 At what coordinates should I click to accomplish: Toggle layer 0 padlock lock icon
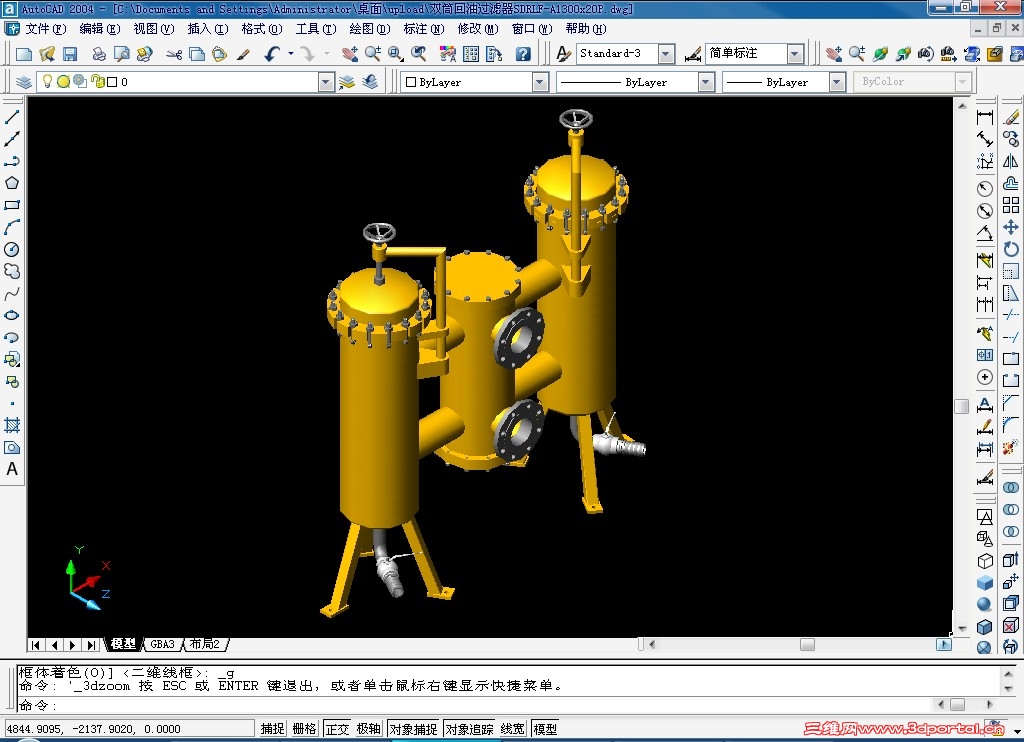pos(97,81)
